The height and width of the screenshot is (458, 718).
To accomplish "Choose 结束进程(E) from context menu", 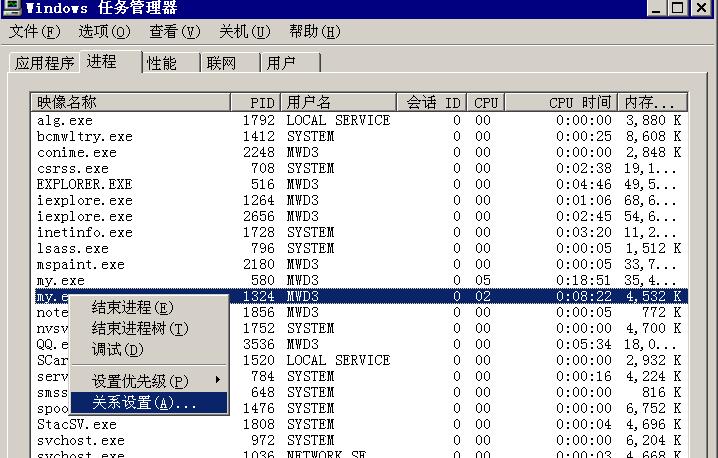I will point(132,307).
